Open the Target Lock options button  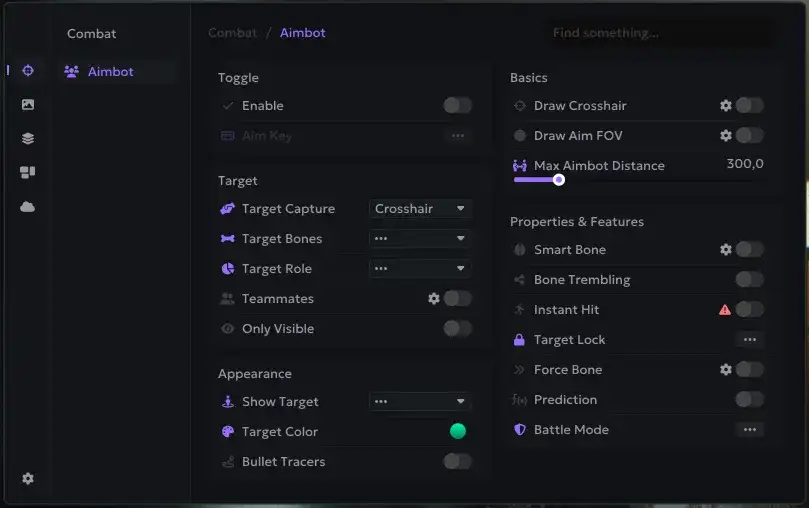(749, 340)
